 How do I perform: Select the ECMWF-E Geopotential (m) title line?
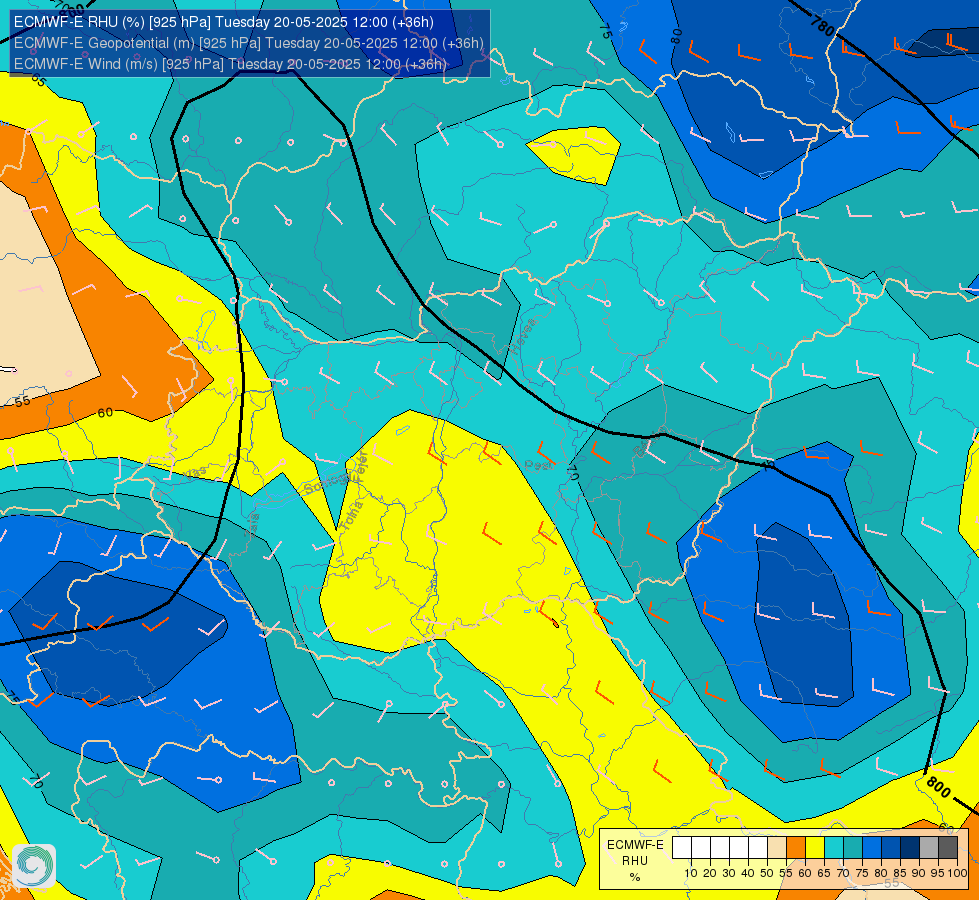(x=248, y=43)
